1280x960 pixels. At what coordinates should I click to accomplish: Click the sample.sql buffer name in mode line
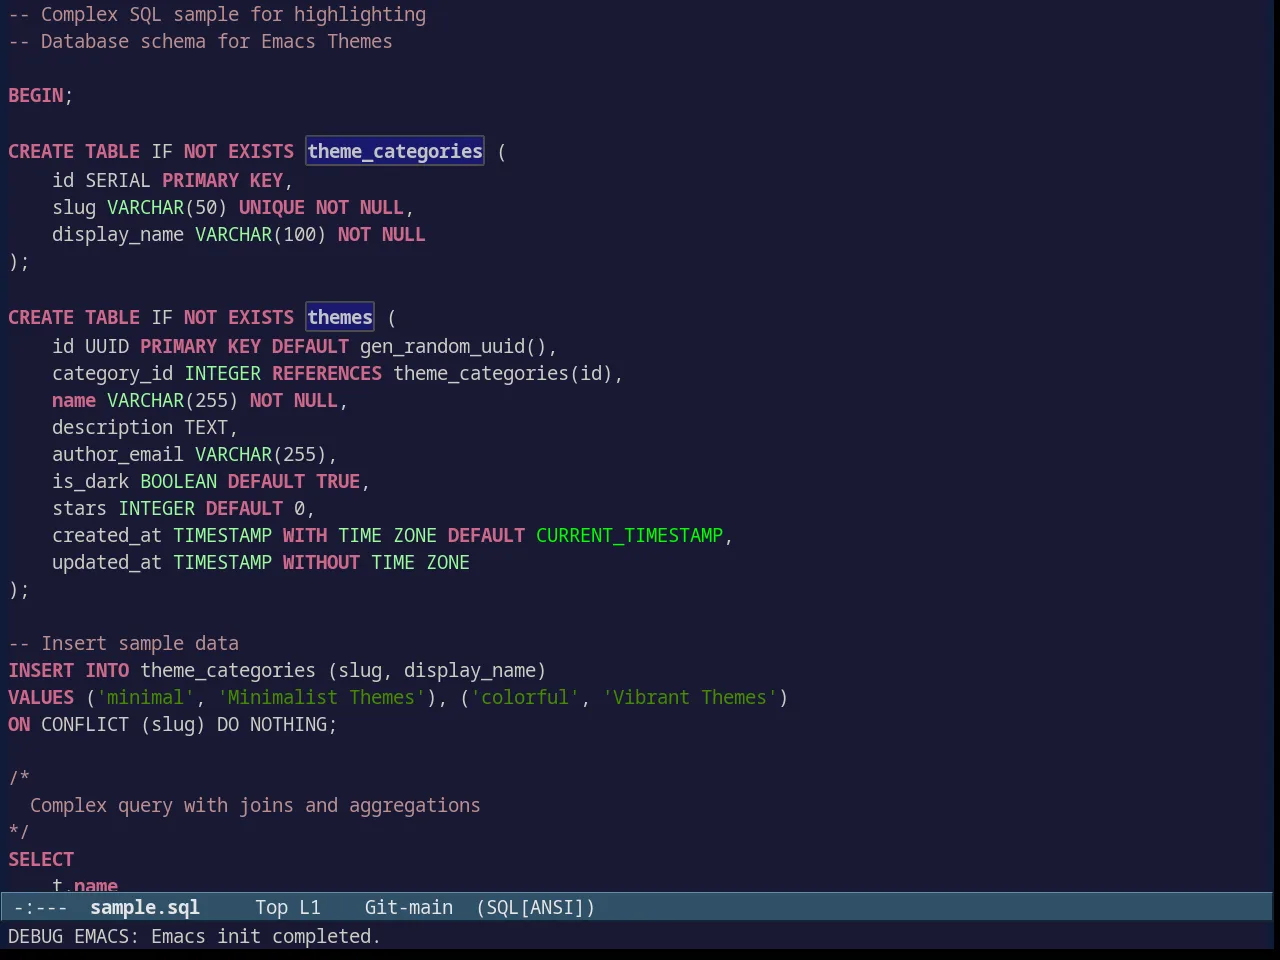coord(145,907)
